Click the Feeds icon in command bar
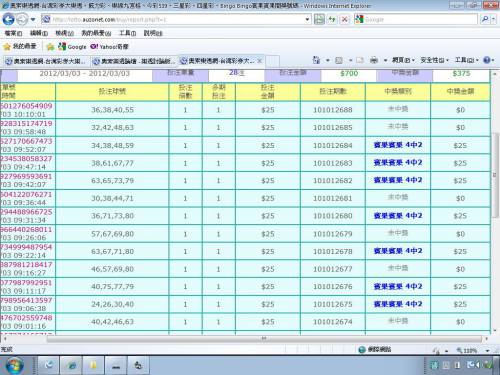This screenshot has height=375, width=500. (339, 60)
